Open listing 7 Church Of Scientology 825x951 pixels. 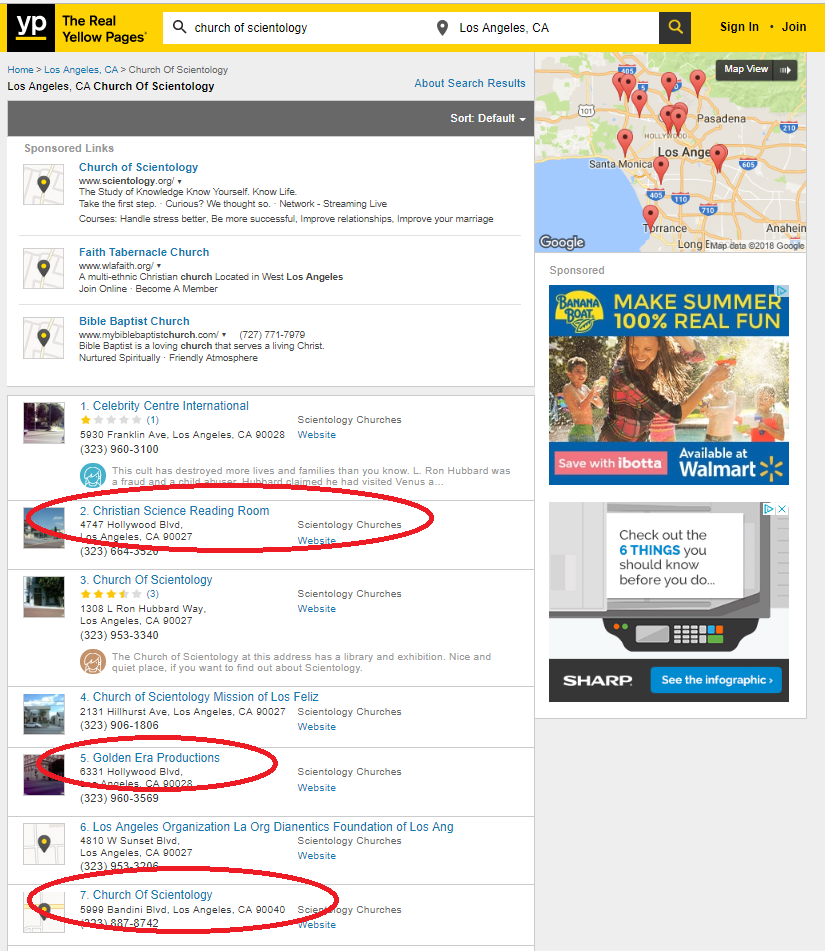[x=146, y=895]
